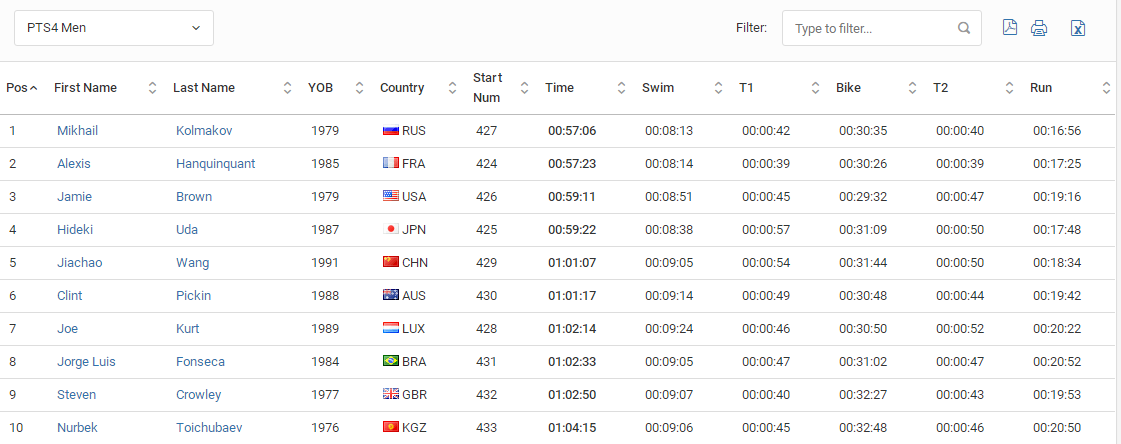Sort by YOB column arrows
1121x444 pixels.
pos(360,88)
